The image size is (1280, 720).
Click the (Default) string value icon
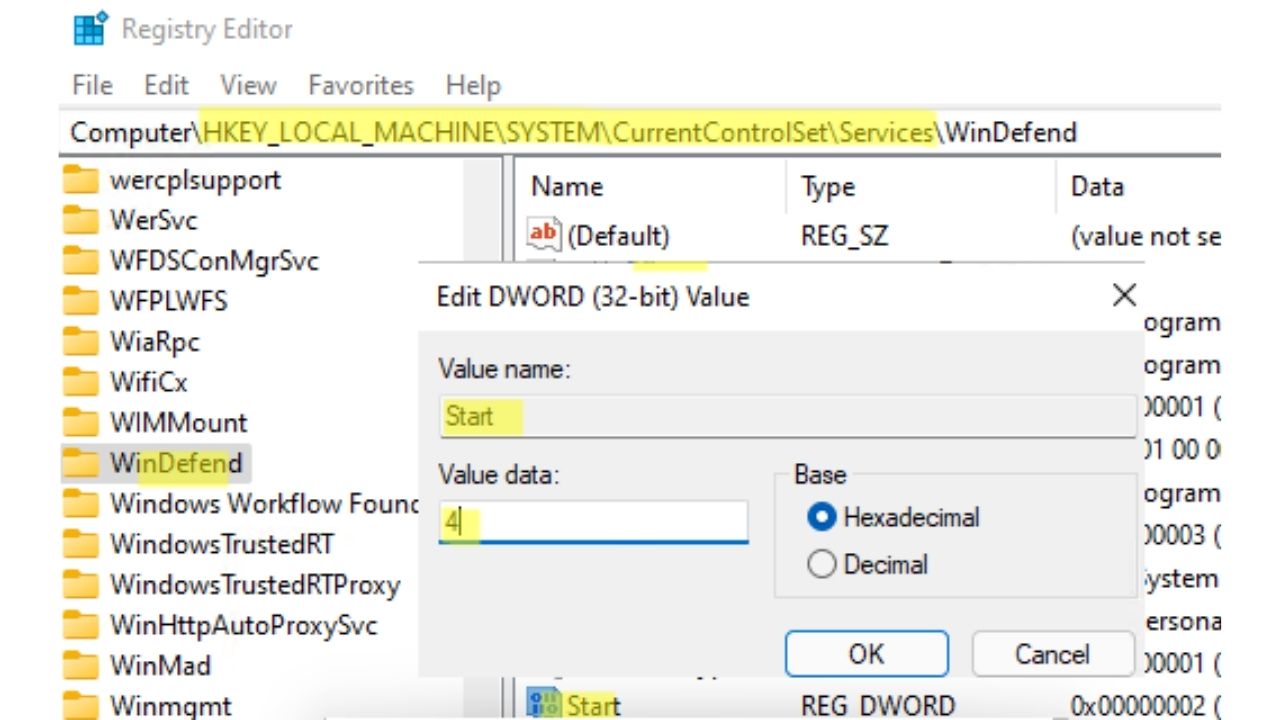click(x=544, y=236)
